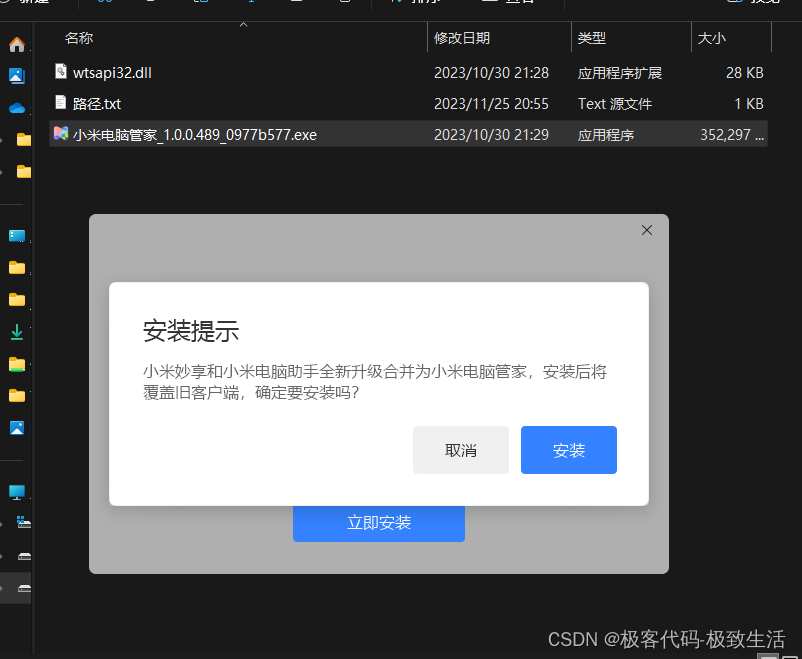Click the size value 28 KB
Screen dimensions: 802x659
click(745, 73)
